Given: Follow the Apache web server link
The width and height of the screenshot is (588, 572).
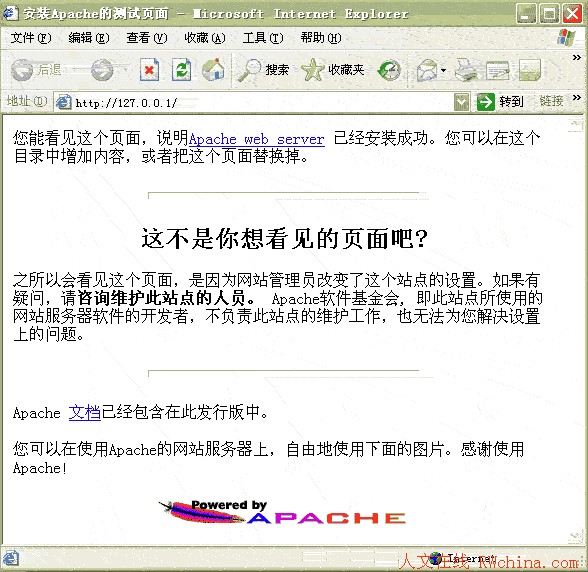Looking at the screenshot, I should [256, 139].
